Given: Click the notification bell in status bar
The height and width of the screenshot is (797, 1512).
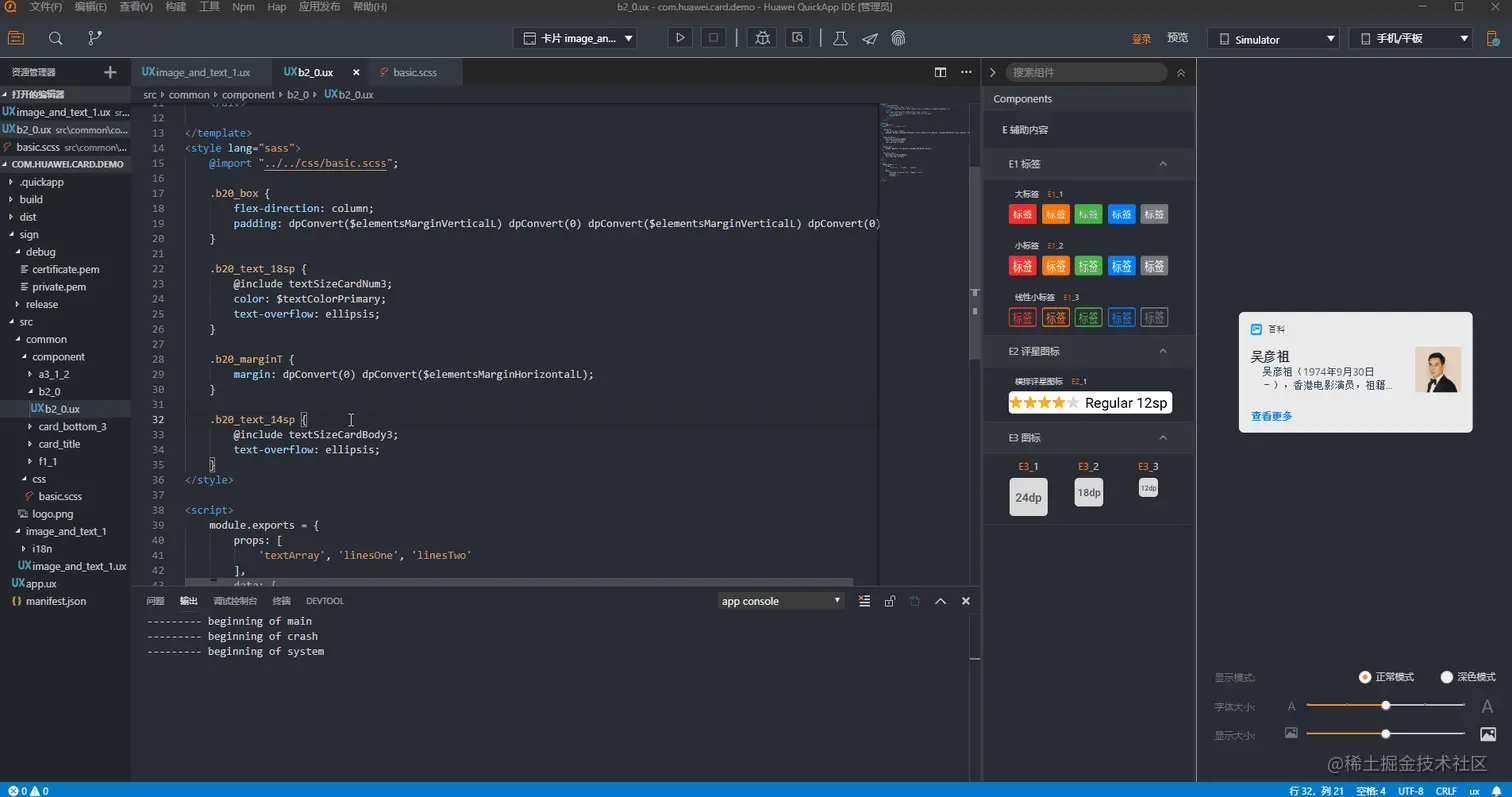Looking at the screenshot, I should [x=1496, y=790].
